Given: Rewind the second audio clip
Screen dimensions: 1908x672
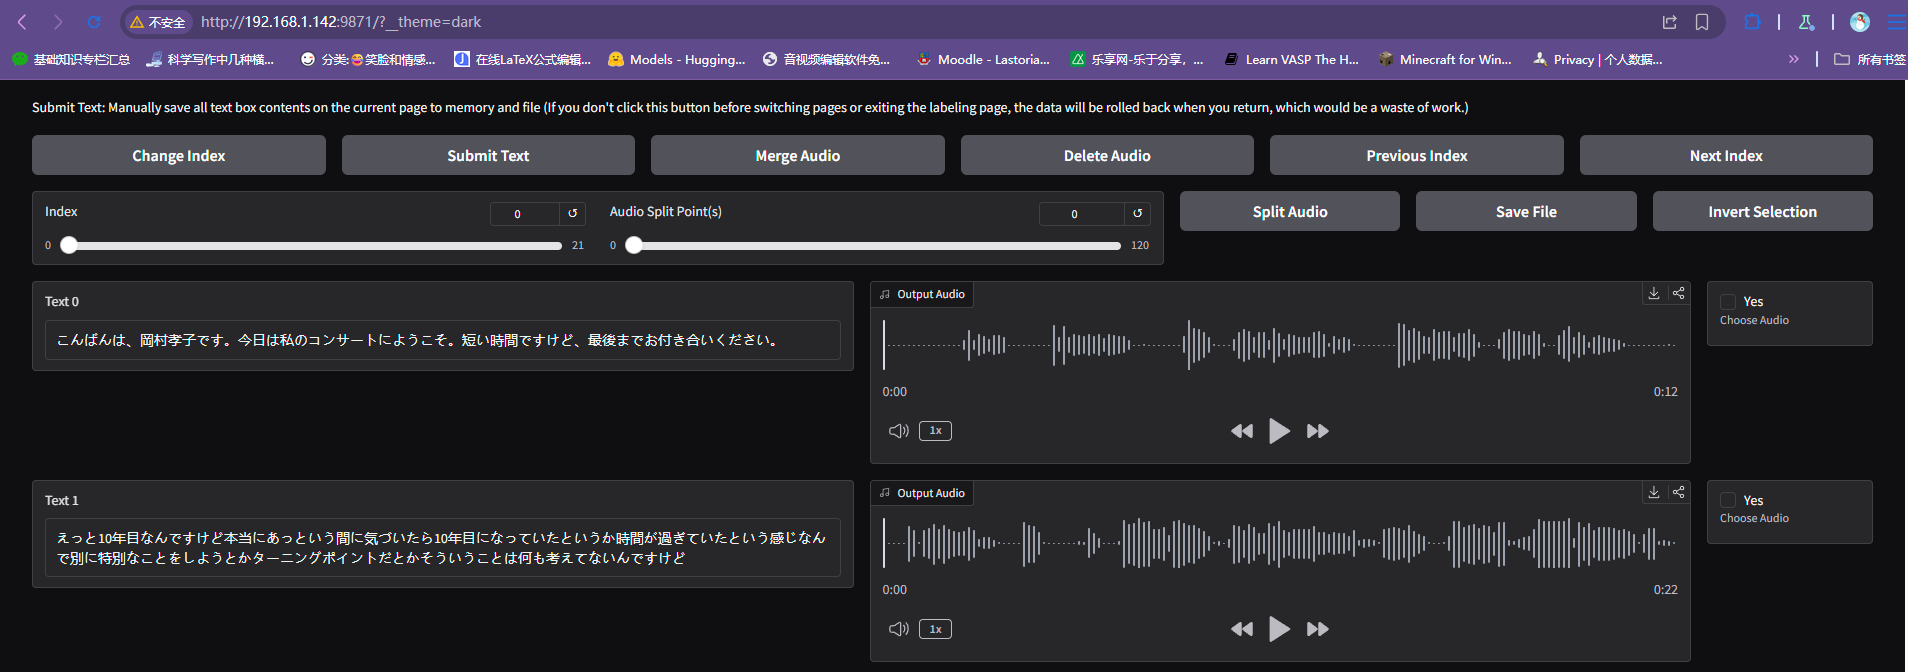Looking at the screenshot, I should [x=1242, y=629].
